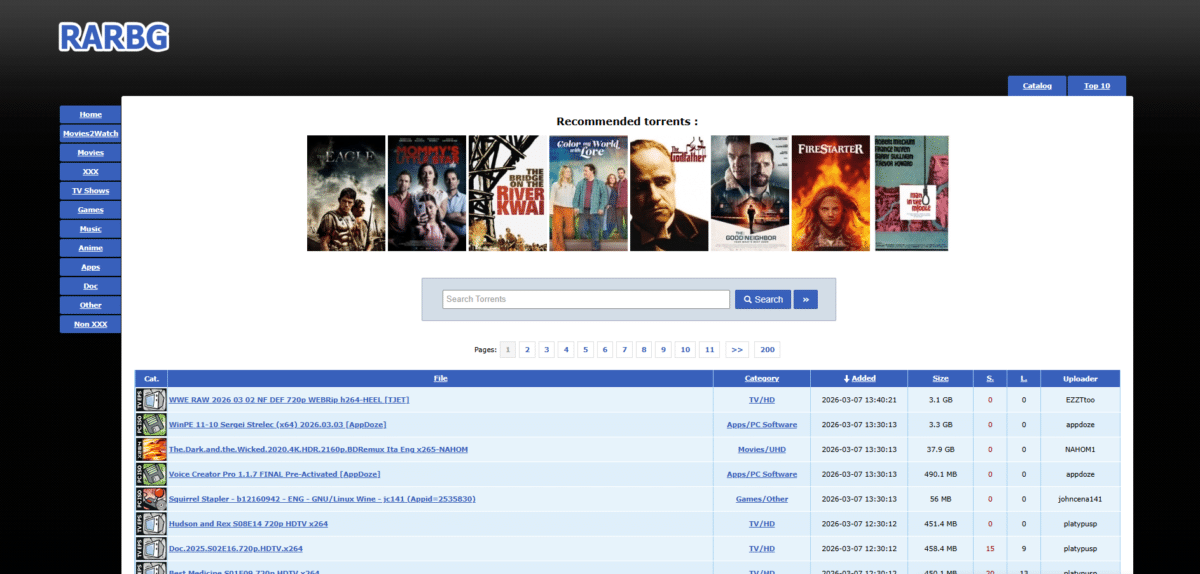This screenshot has height=574, width=1200.
Task: Select Movies in the sidebar
Action: click(x=90, y=153)
